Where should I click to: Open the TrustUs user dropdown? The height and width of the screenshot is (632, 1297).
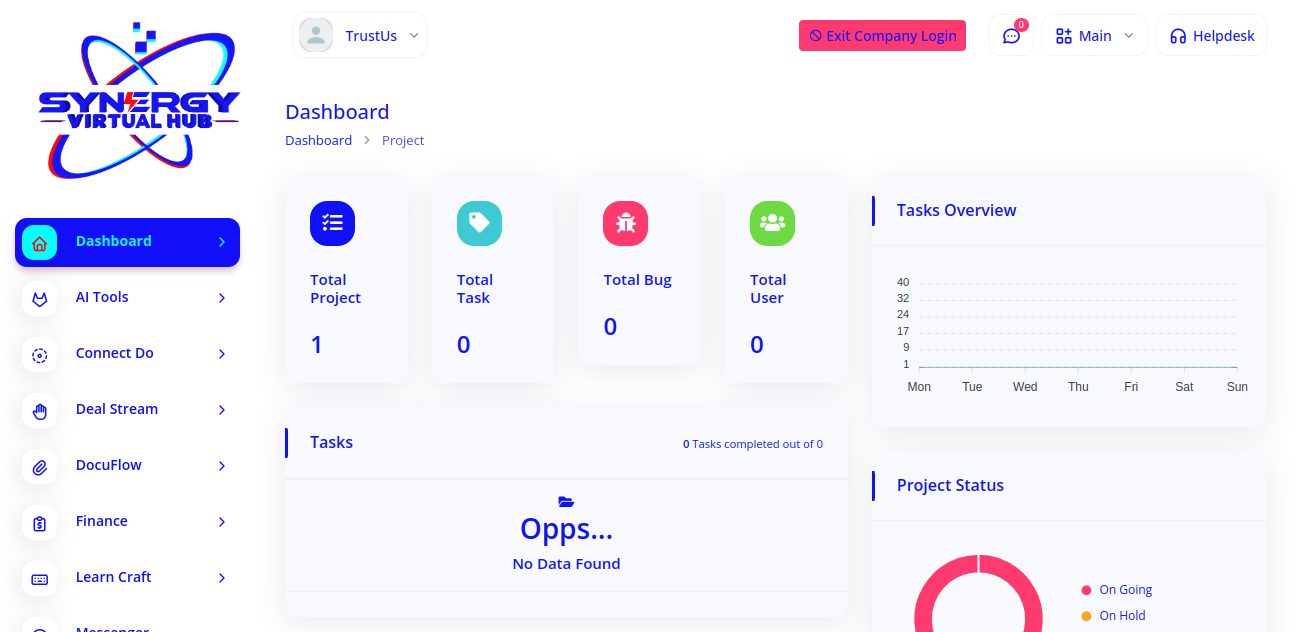[x=360, y=36]
